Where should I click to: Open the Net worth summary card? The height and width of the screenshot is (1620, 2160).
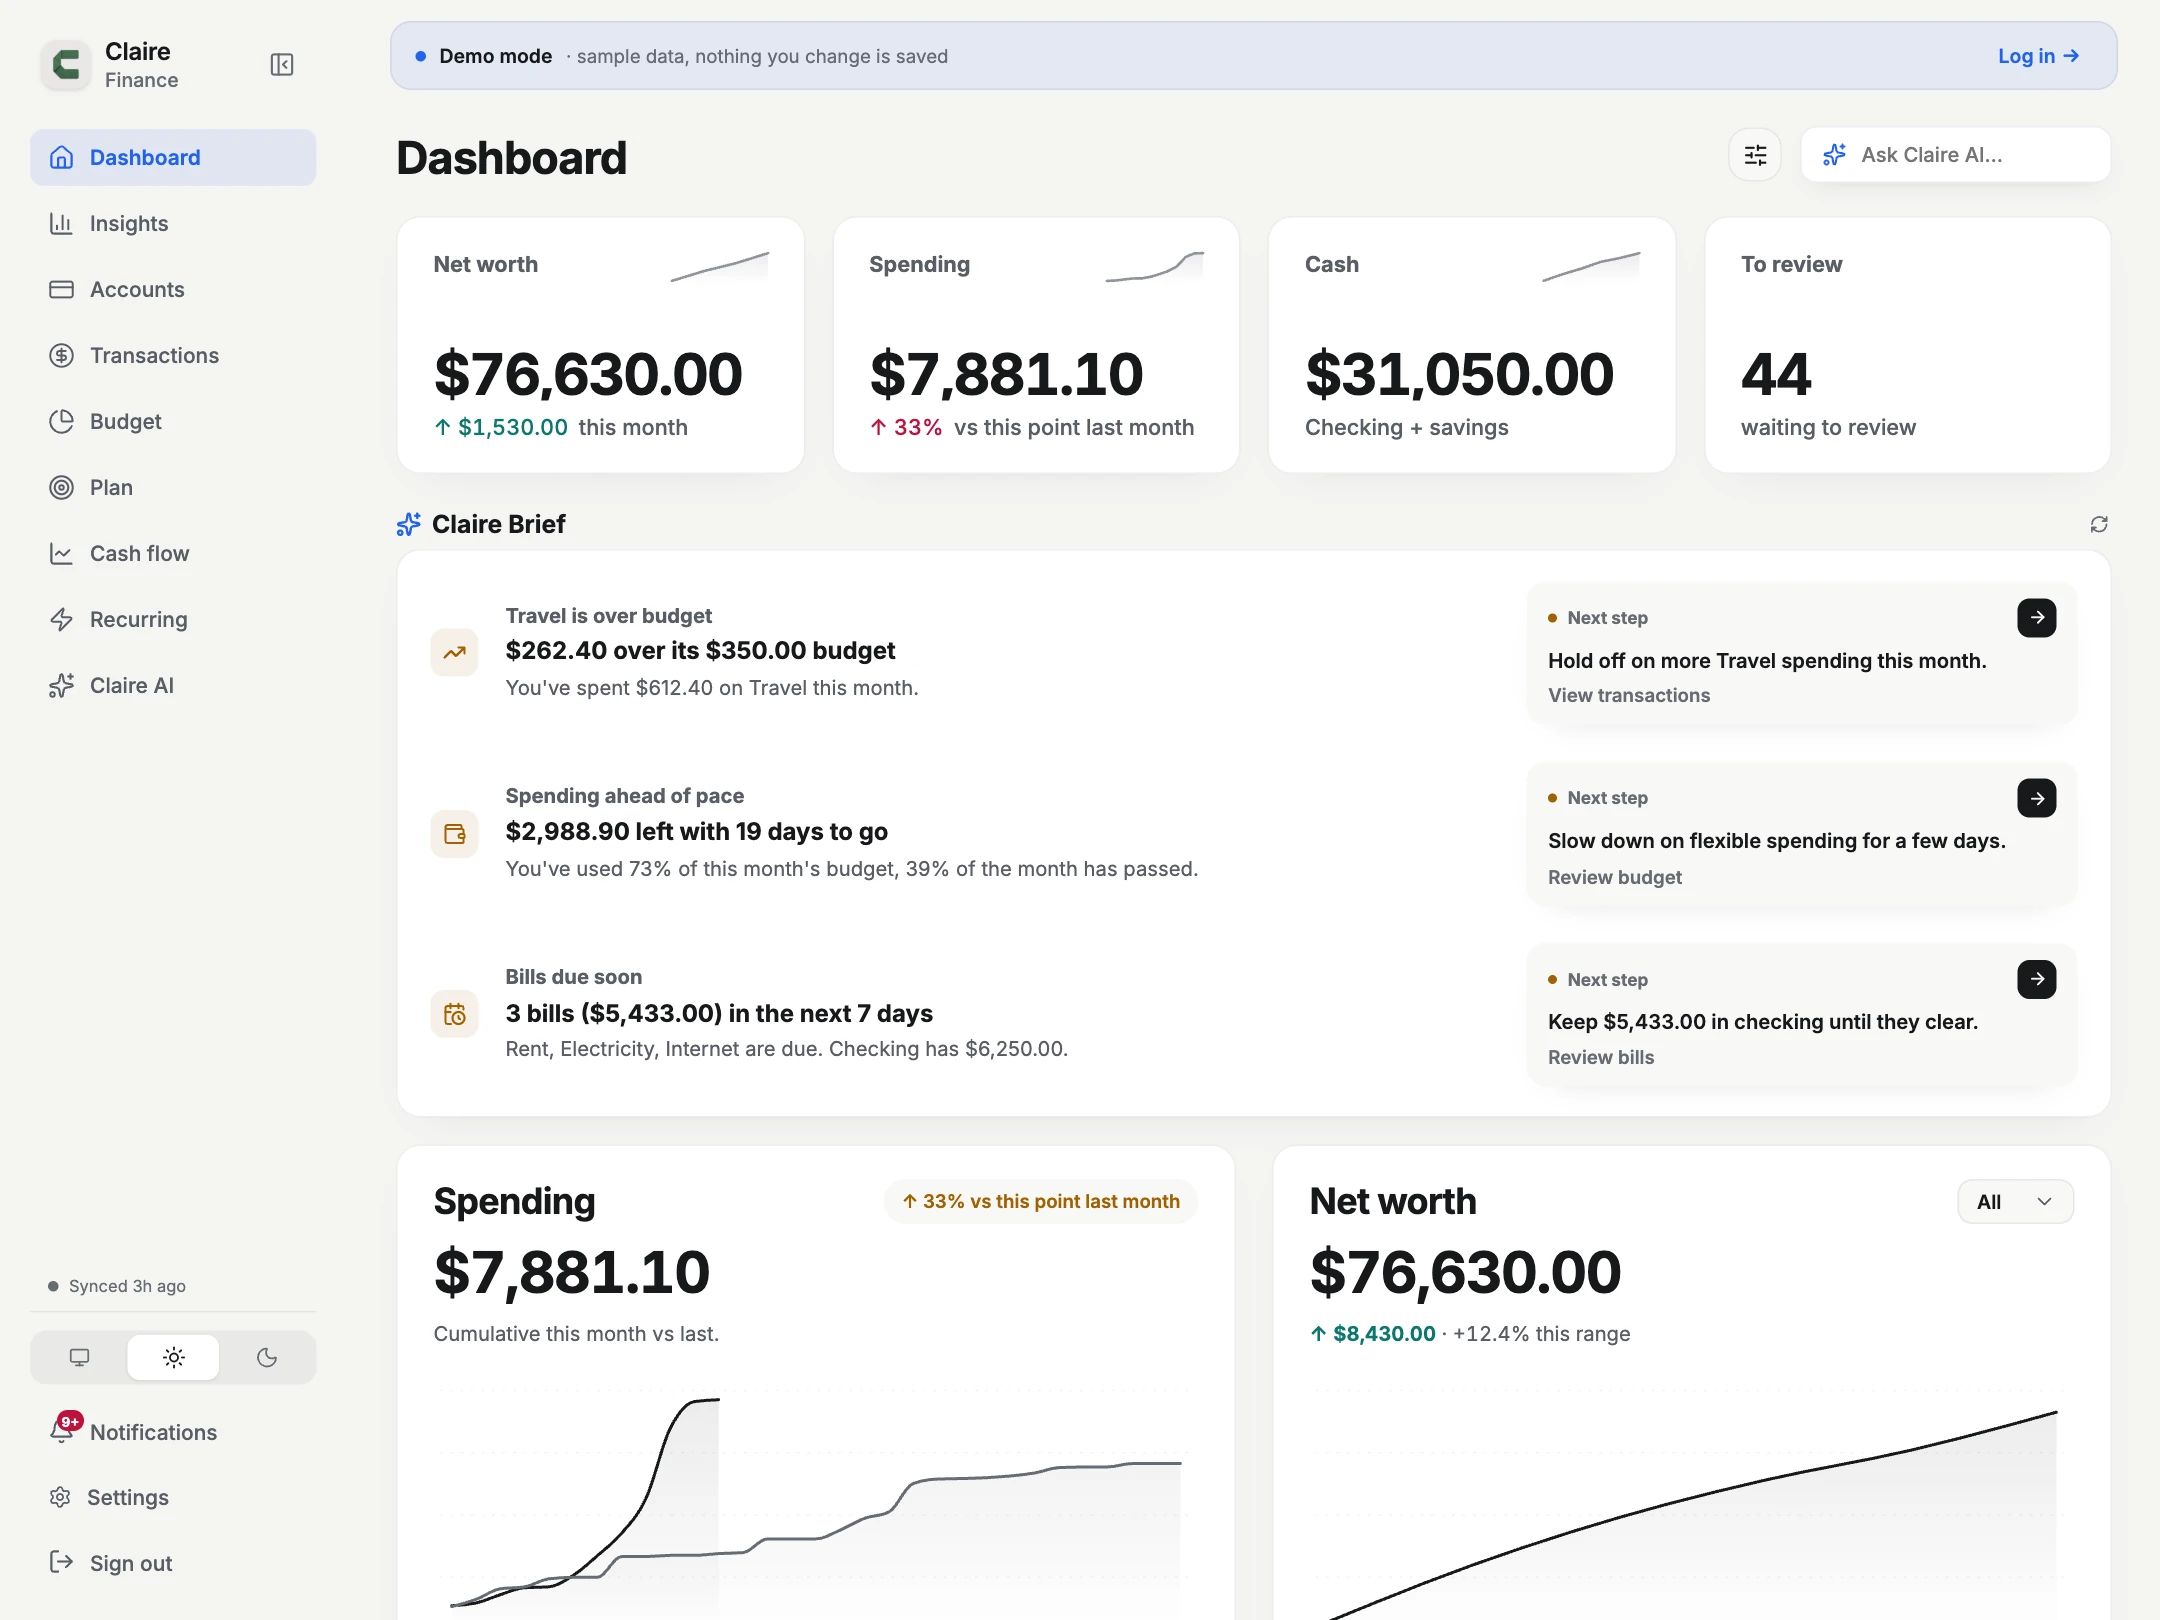pos(601,345)
